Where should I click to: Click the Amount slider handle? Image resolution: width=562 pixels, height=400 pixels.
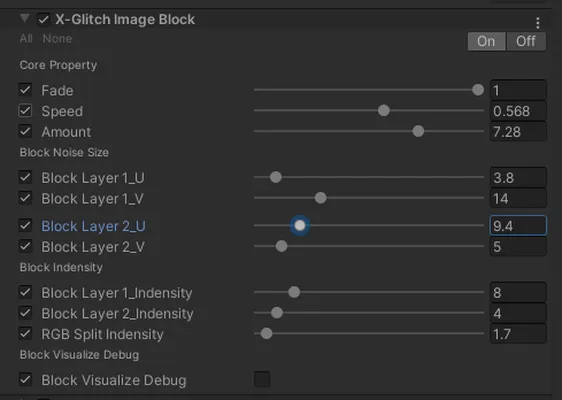click(418, 131)
